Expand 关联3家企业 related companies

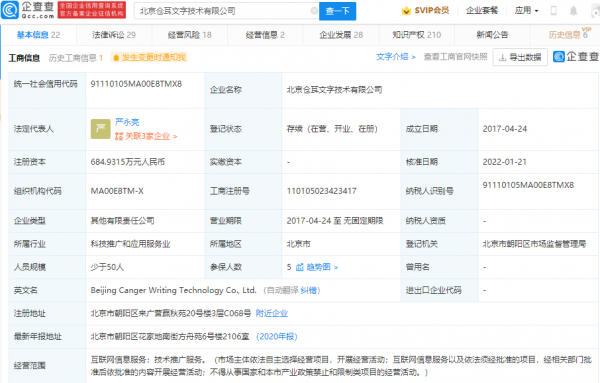tap(146, 136)
